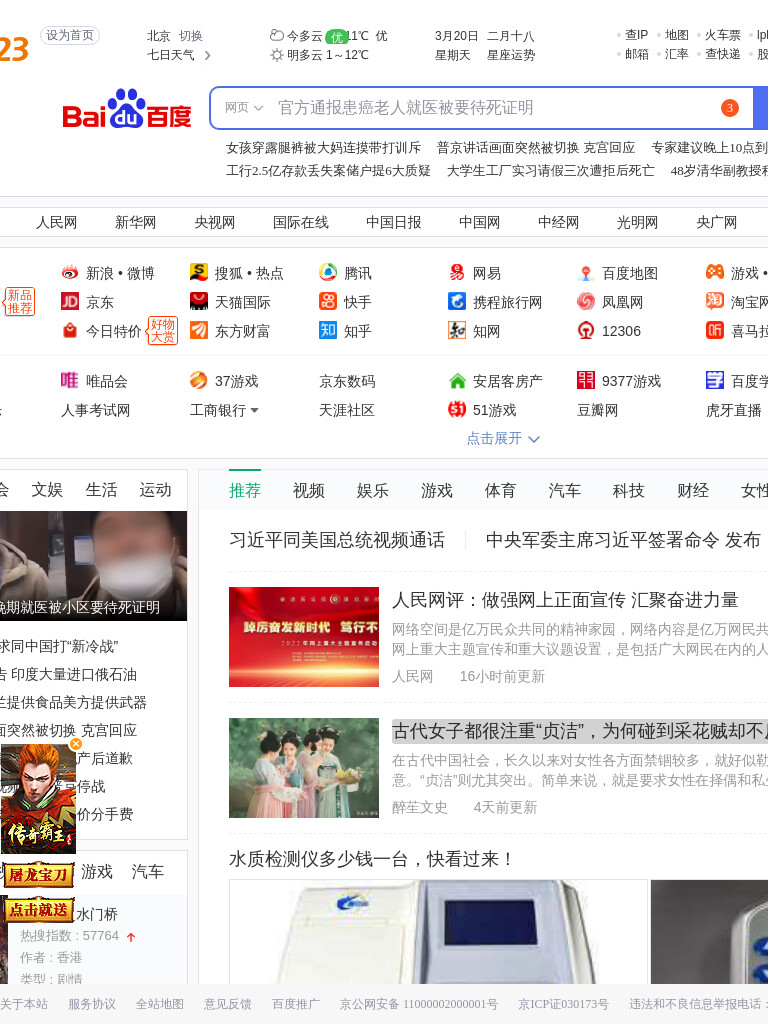Viewport: 768px width, 1024px height.
Task: Switch to the 娱乐 tab
Action: tap(373, 490)
